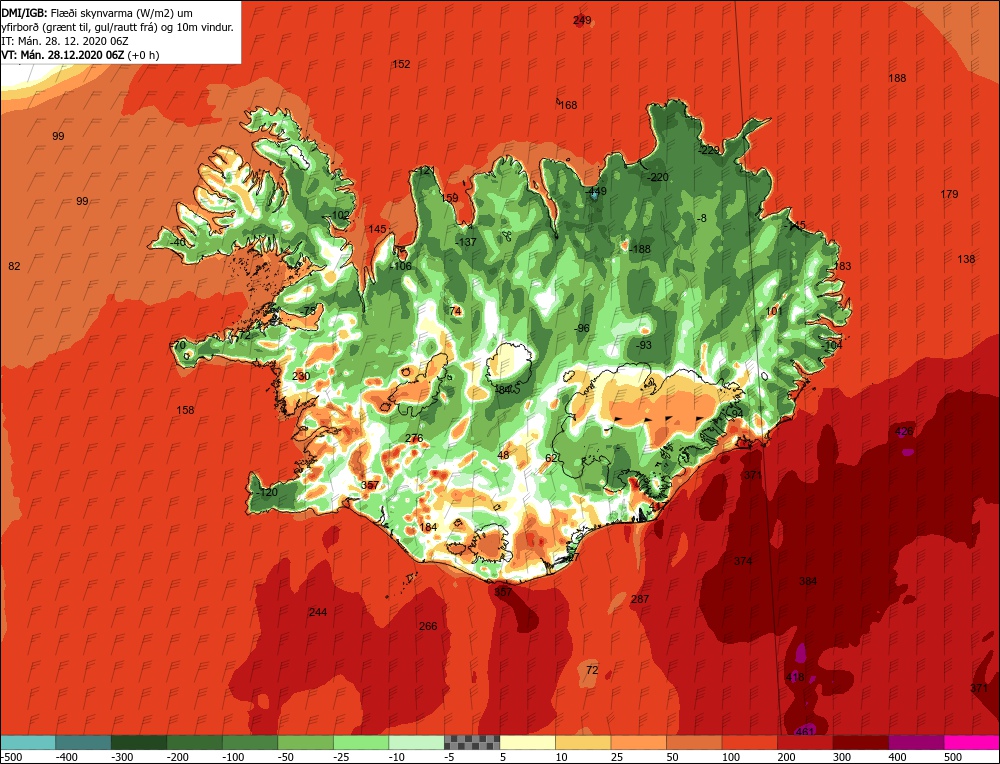This screenshot has width=1000, height=764.
Task: Click the value '183' on the east coast
Action: point(842,266)
